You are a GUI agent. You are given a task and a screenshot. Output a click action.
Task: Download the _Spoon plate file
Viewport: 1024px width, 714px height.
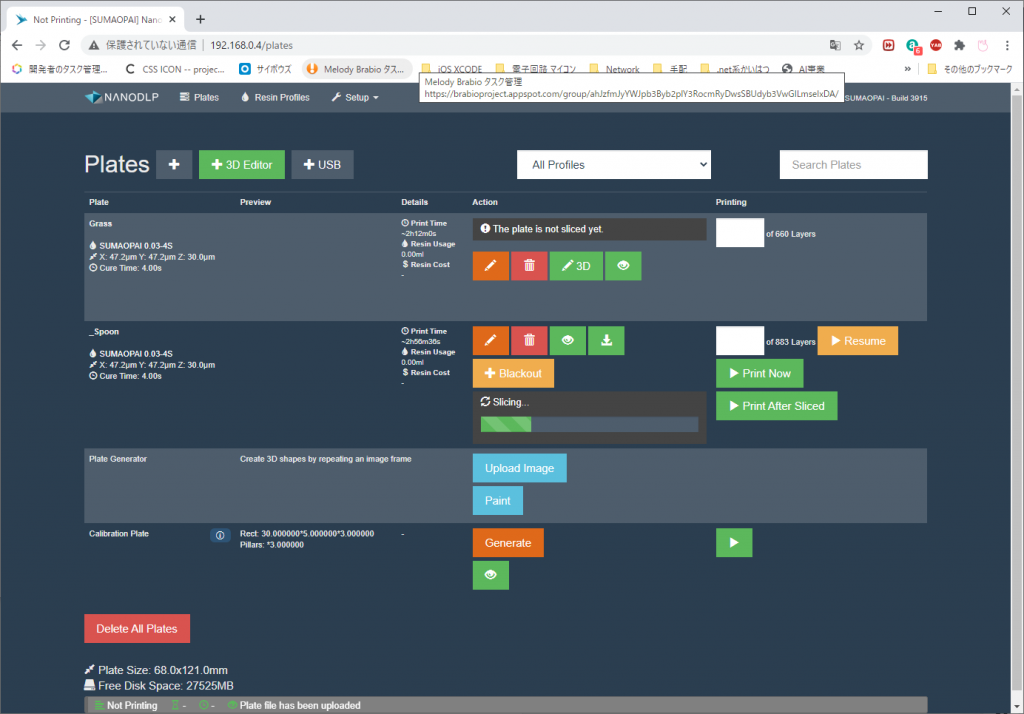click(606, 340)
